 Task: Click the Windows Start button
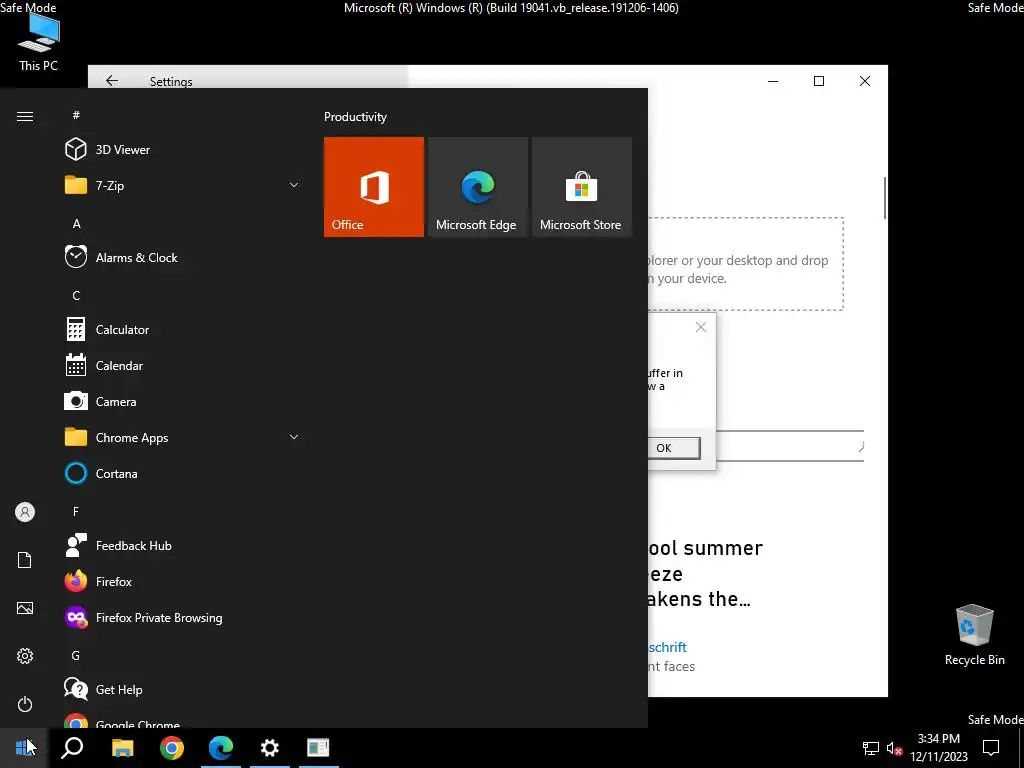click(24, 748)
